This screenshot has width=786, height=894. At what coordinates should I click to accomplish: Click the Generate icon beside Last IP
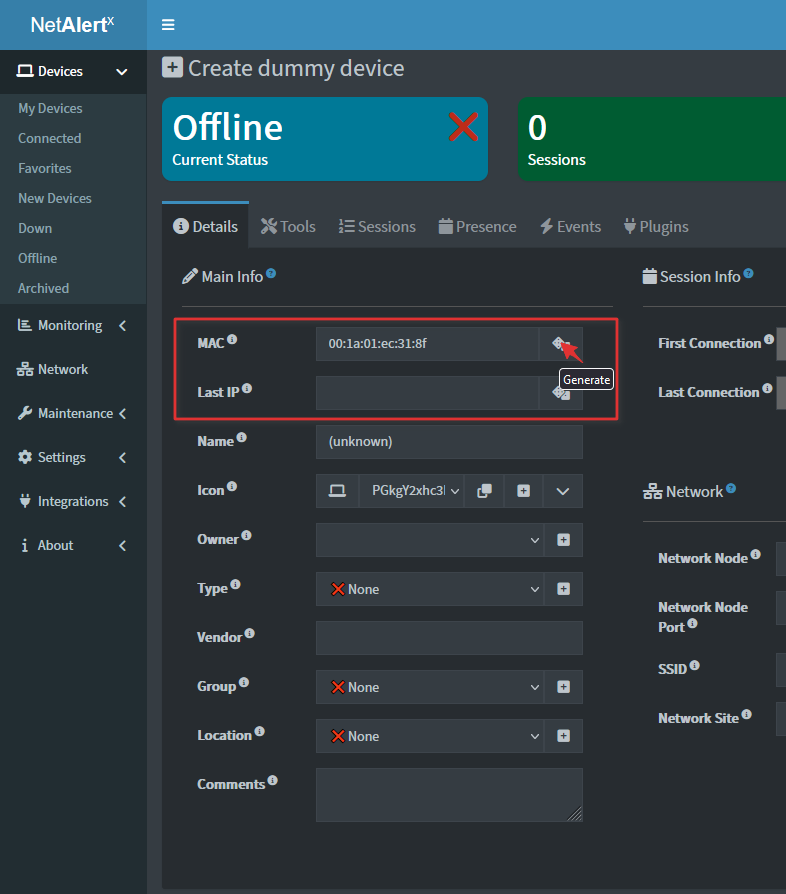pos(561,393)
